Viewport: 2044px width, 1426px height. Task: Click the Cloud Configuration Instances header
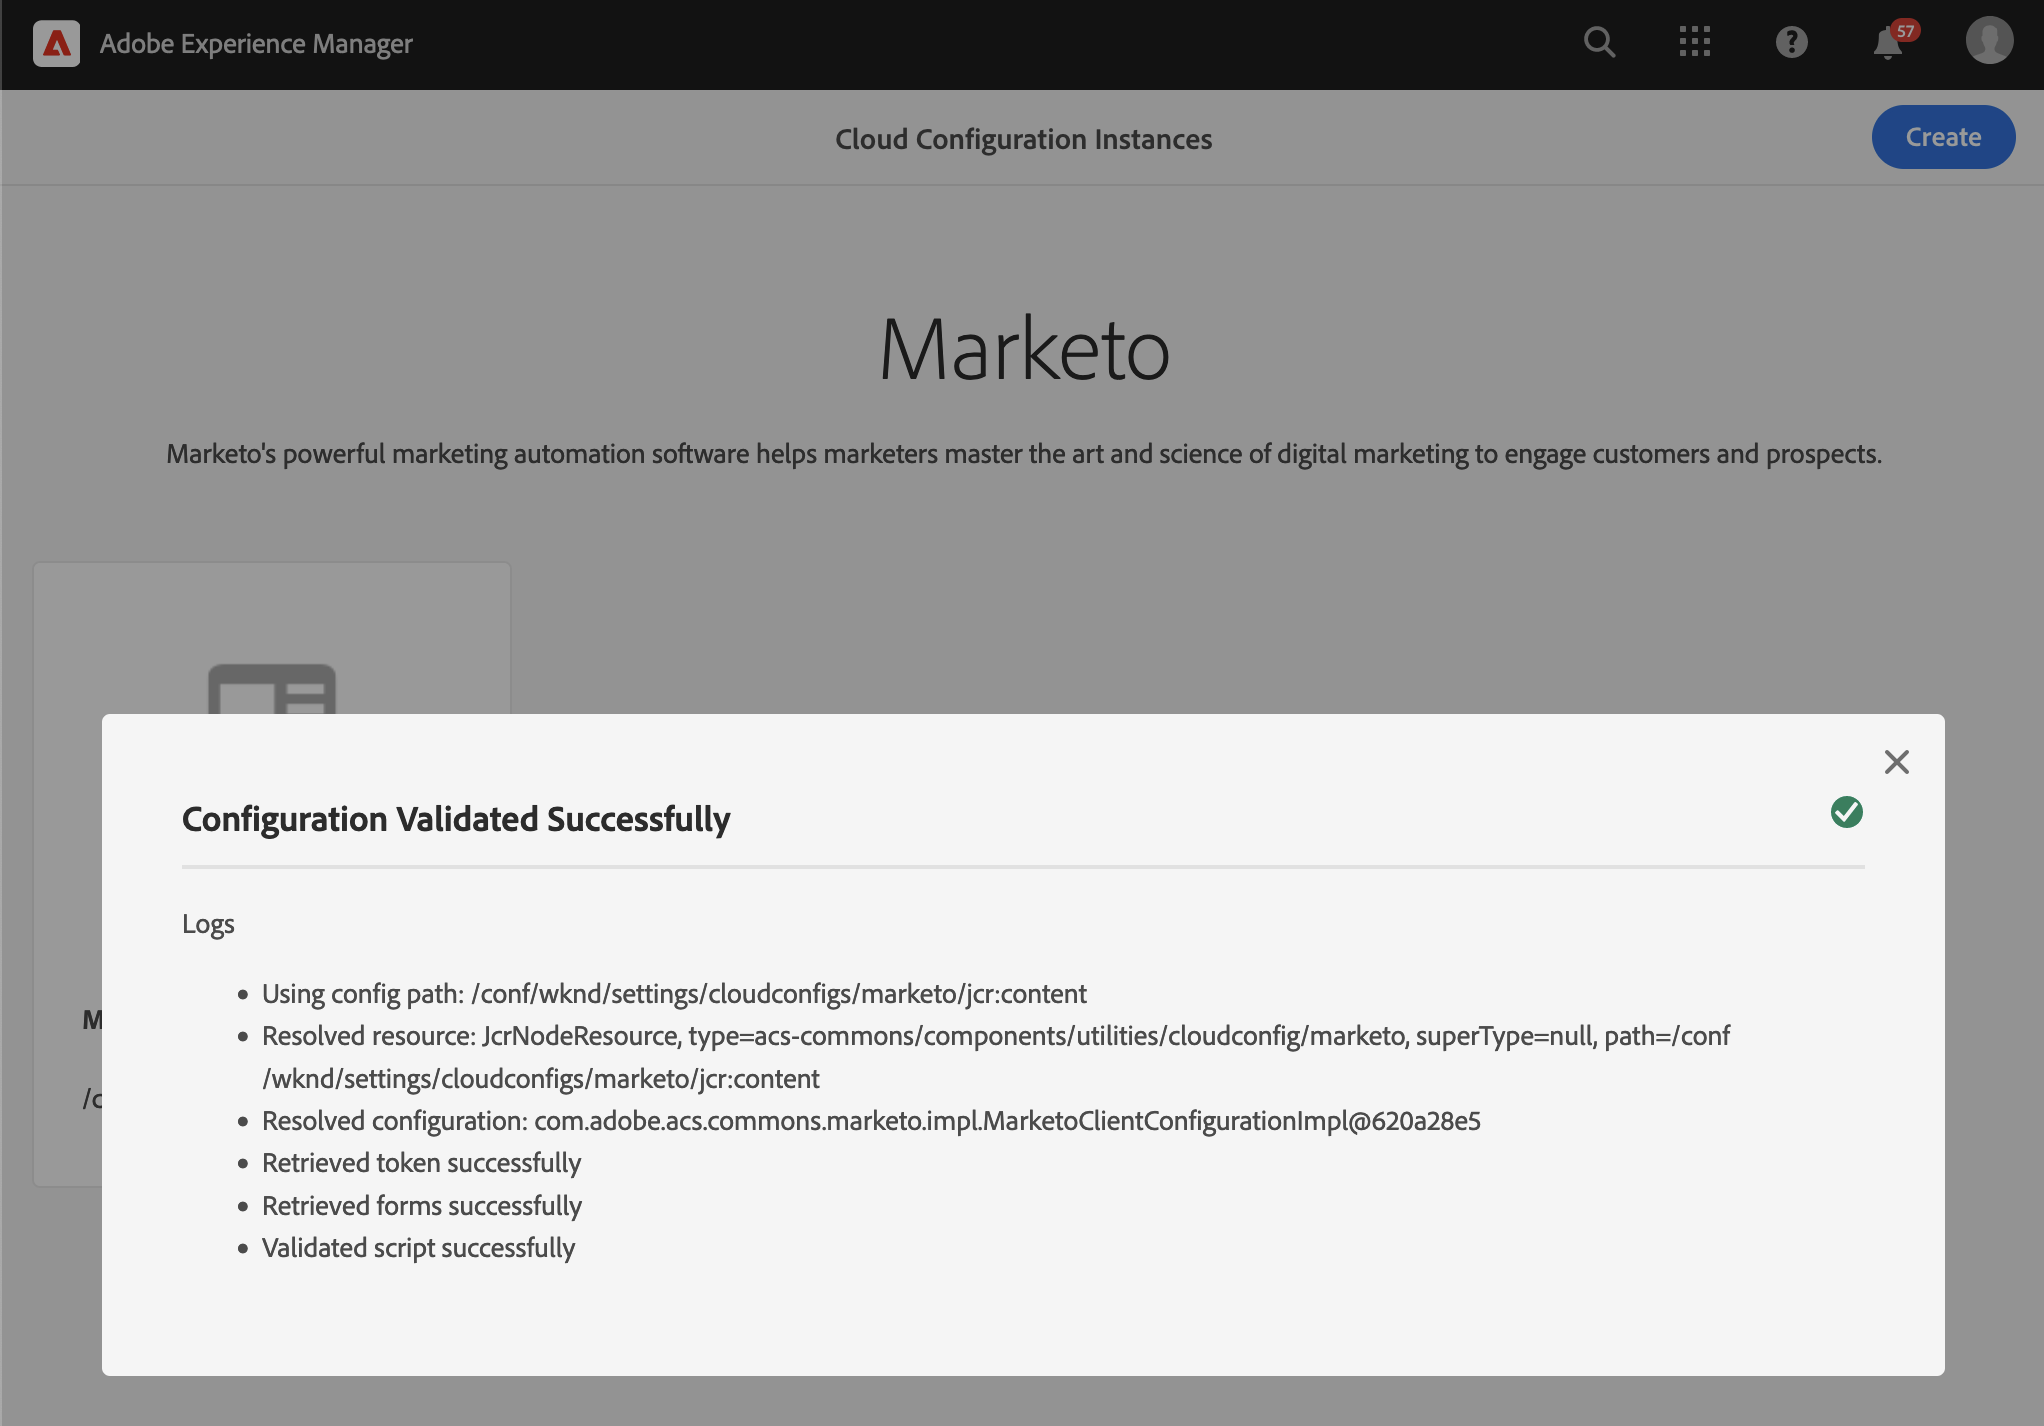pos(1023,139)
